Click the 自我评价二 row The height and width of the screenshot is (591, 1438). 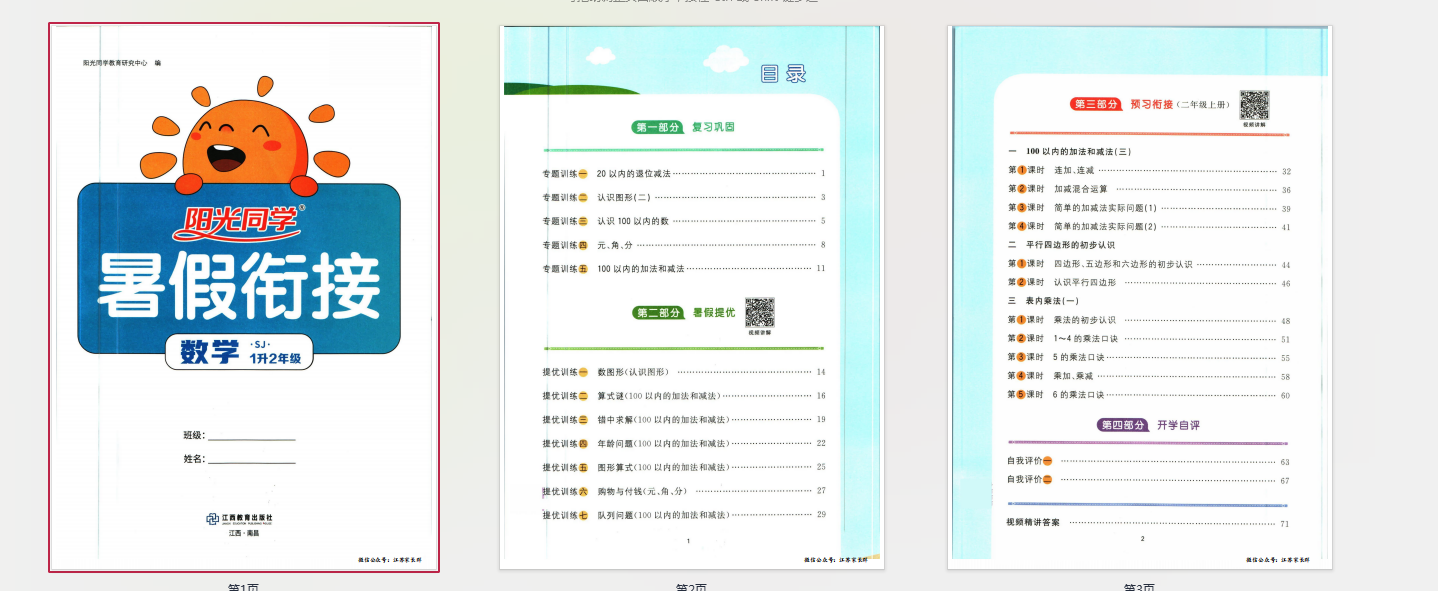pos(1149,480)
